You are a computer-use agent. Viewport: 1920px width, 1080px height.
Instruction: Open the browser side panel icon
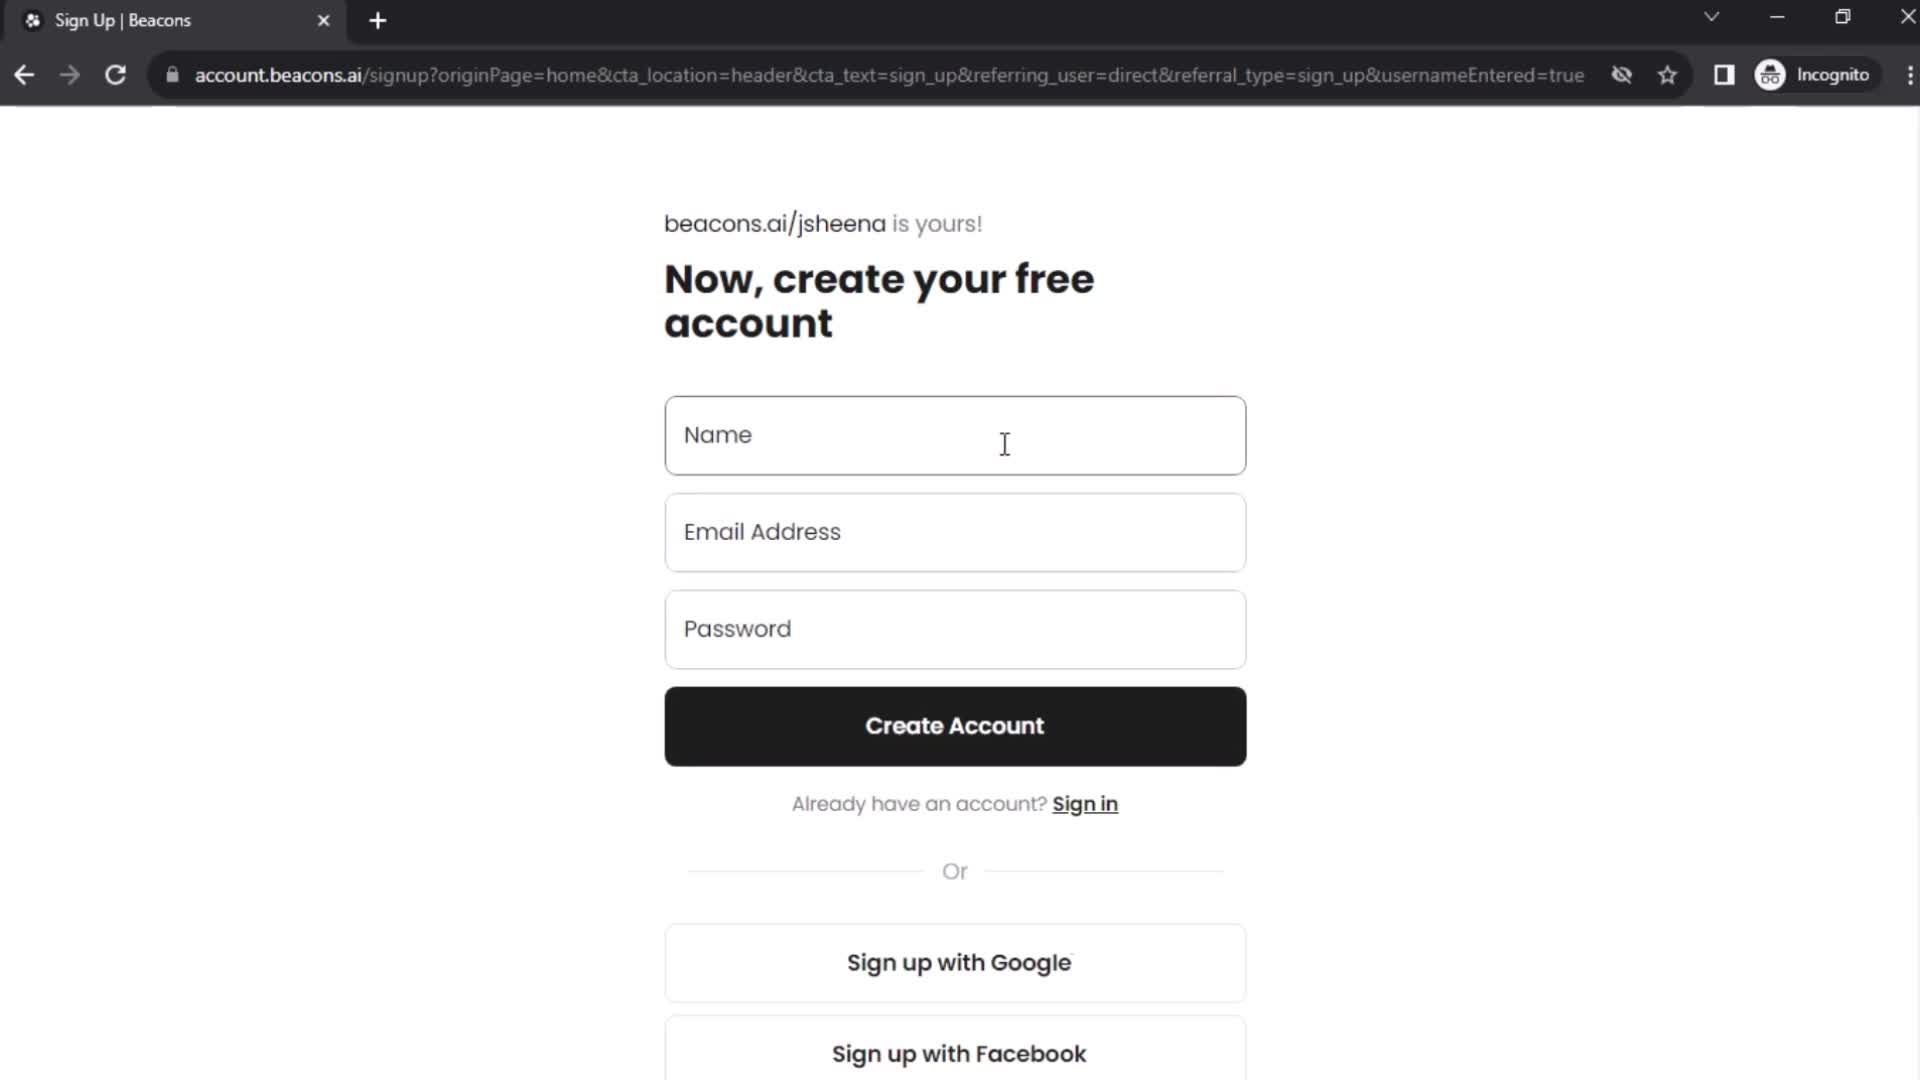pyautogui.click(x=1724, y=75)
